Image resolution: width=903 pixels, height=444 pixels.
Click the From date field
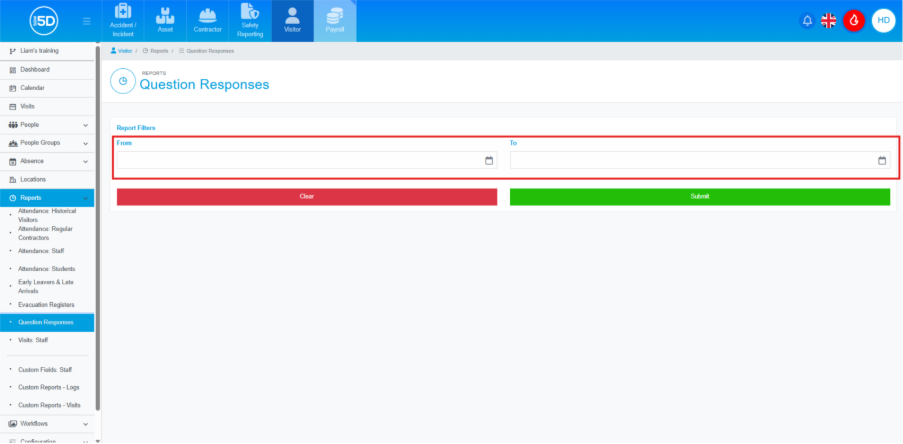307,161
